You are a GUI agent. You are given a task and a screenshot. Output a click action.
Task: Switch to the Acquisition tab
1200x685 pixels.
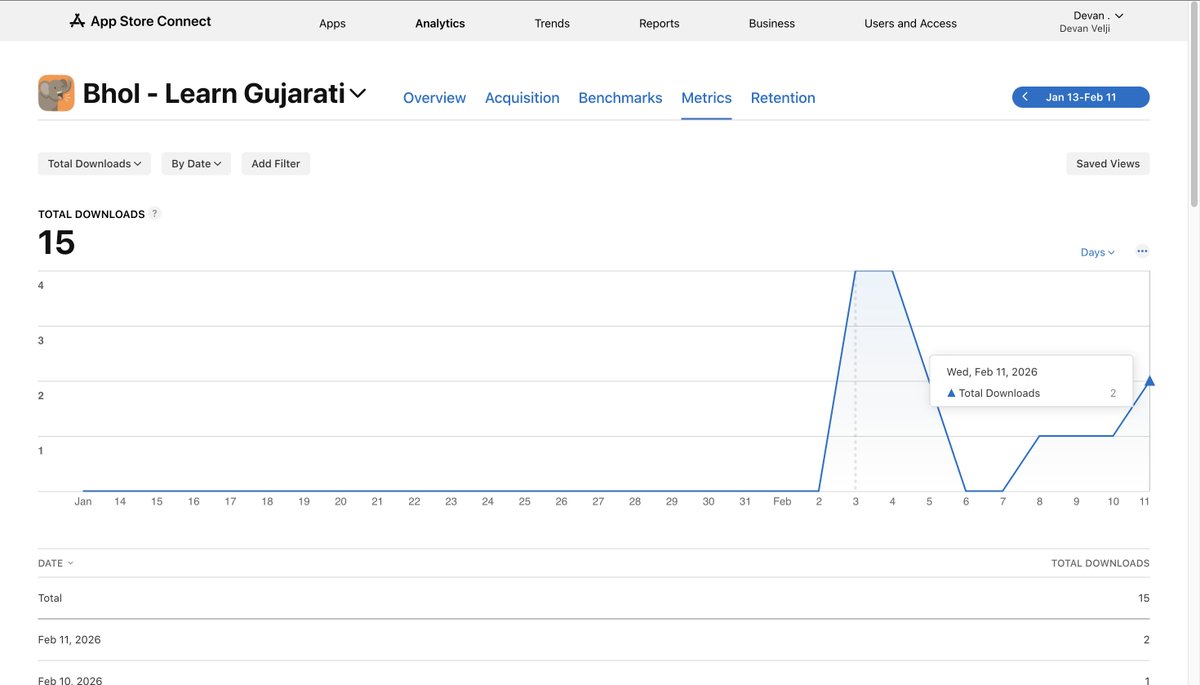[x=522, y=98]
